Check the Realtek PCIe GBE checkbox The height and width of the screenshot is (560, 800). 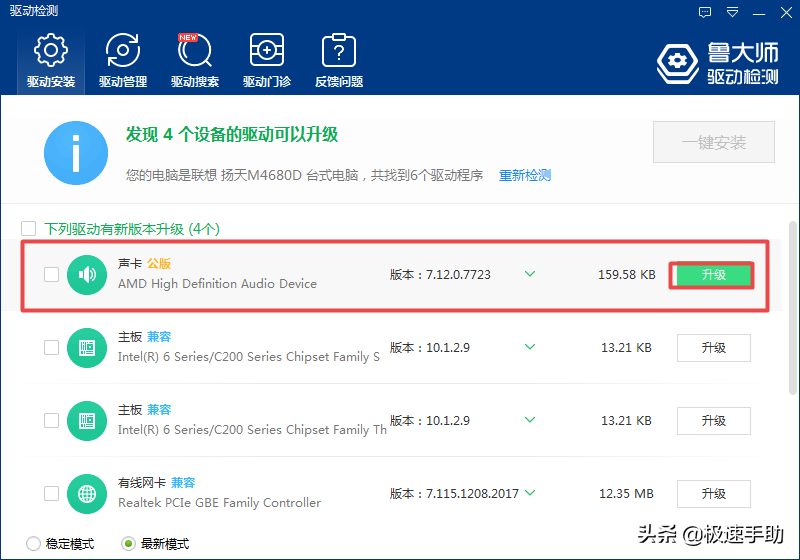point(52,494)
